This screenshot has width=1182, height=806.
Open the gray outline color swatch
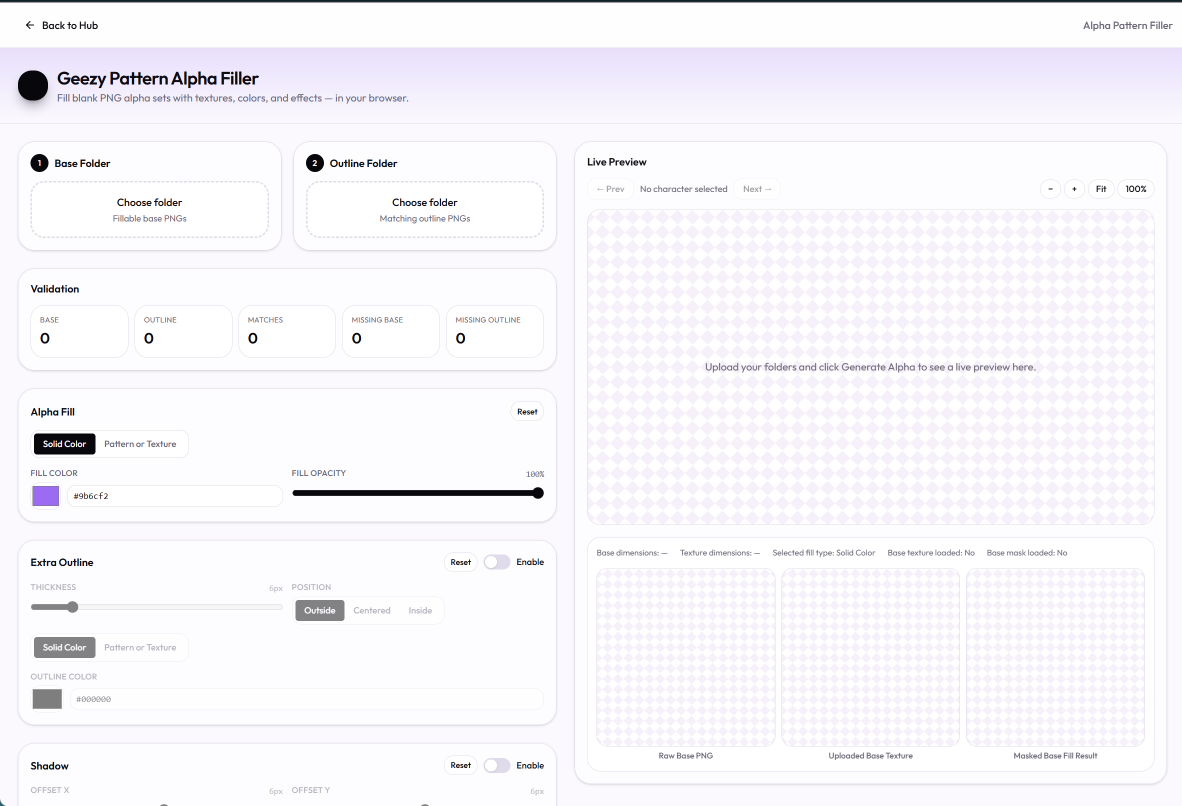click(47, 699)
